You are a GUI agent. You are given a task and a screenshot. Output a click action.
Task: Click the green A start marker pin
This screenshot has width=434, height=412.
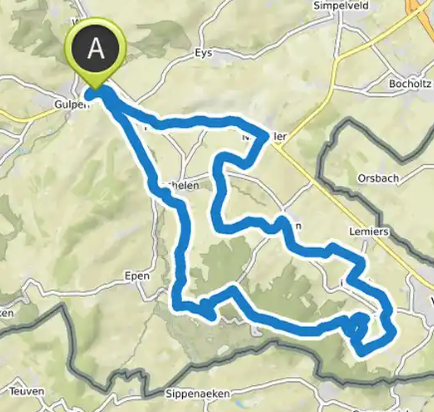point(95,50)
